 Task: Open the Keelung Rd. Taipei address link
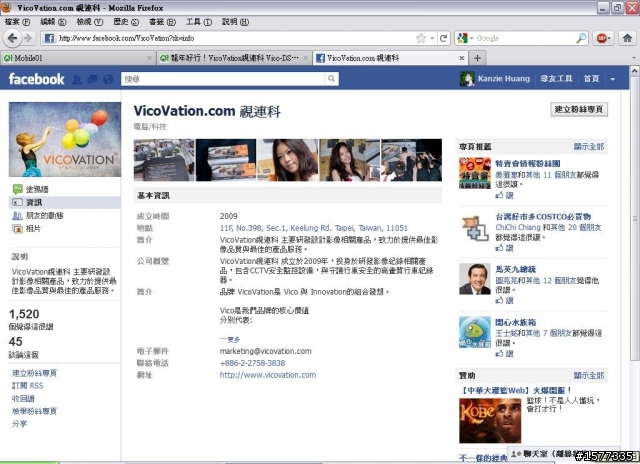(313, 228)
